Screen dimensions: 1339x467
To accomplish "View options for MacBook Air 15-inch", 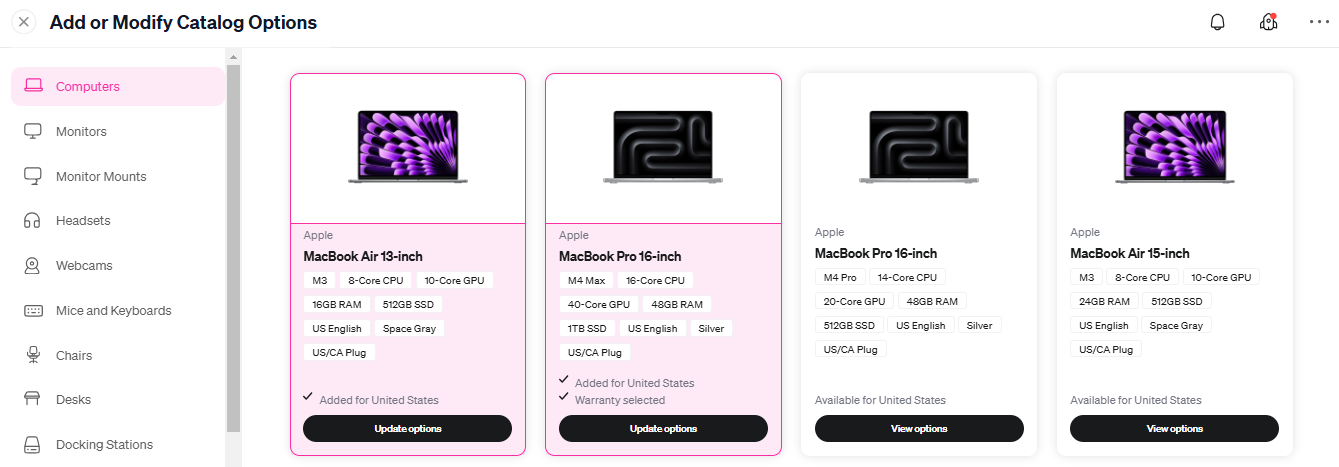I will (1174, 428).
